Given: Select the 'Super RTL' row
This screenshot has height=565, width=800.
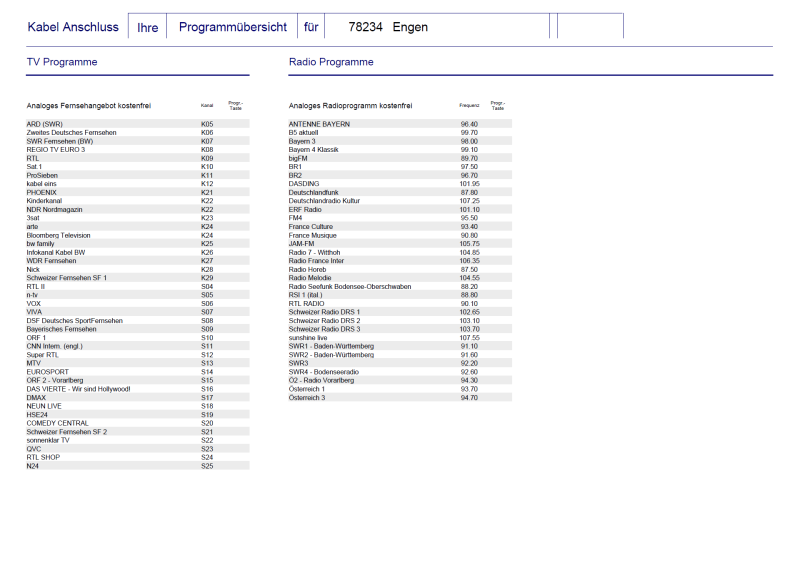Looking at the screenshot, I should [x=138, y=355].
